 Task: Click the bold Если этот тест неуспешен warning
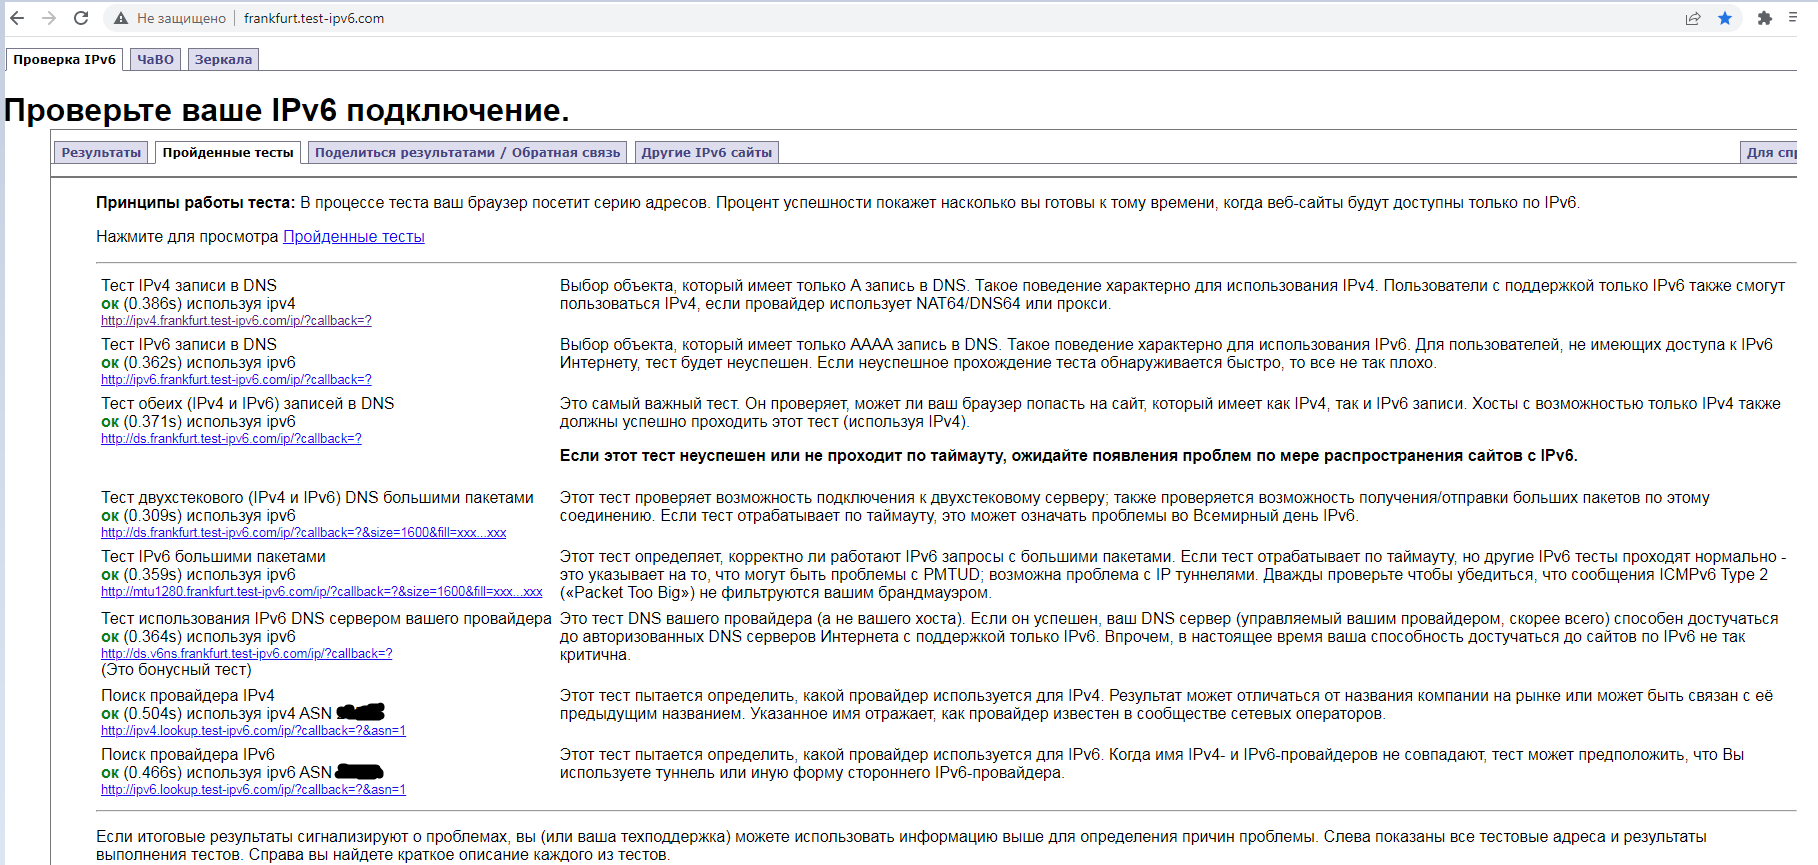1068,456
